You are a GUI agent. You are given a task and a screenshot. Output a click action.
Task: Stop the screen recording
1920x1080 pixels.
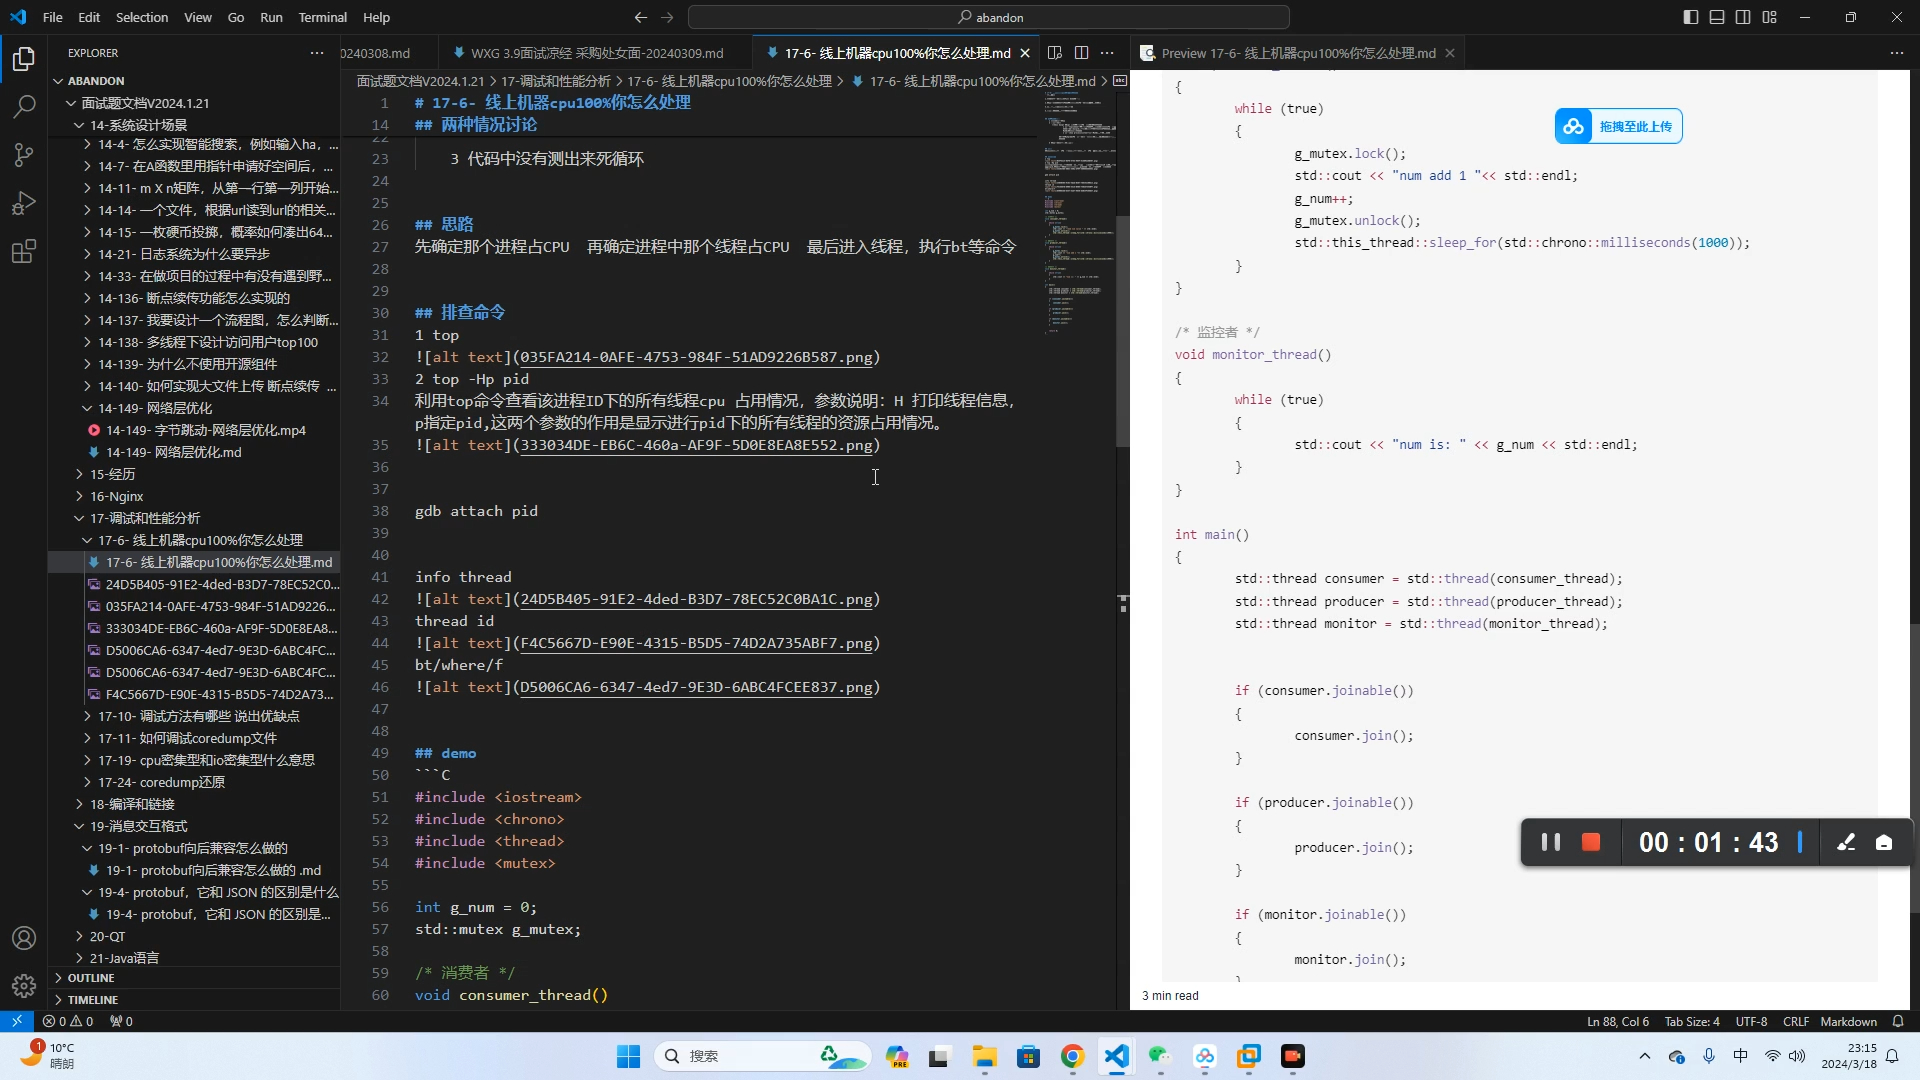click(x=1591, y=842)
